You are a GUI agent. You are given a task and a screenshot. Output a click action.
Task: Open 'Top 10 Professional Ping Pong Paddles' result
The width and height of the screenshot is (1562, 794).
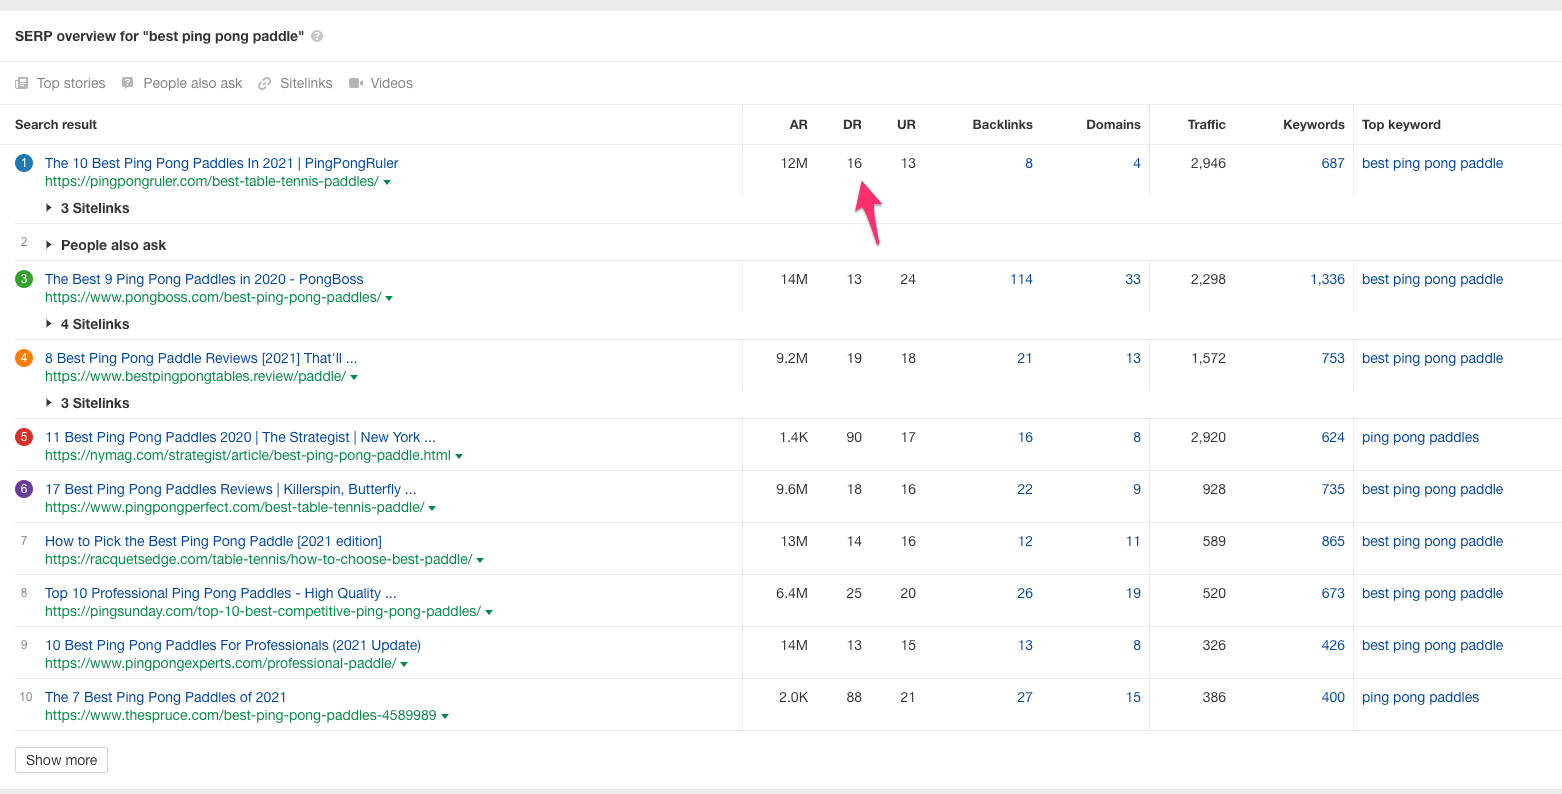coord(221,593)
